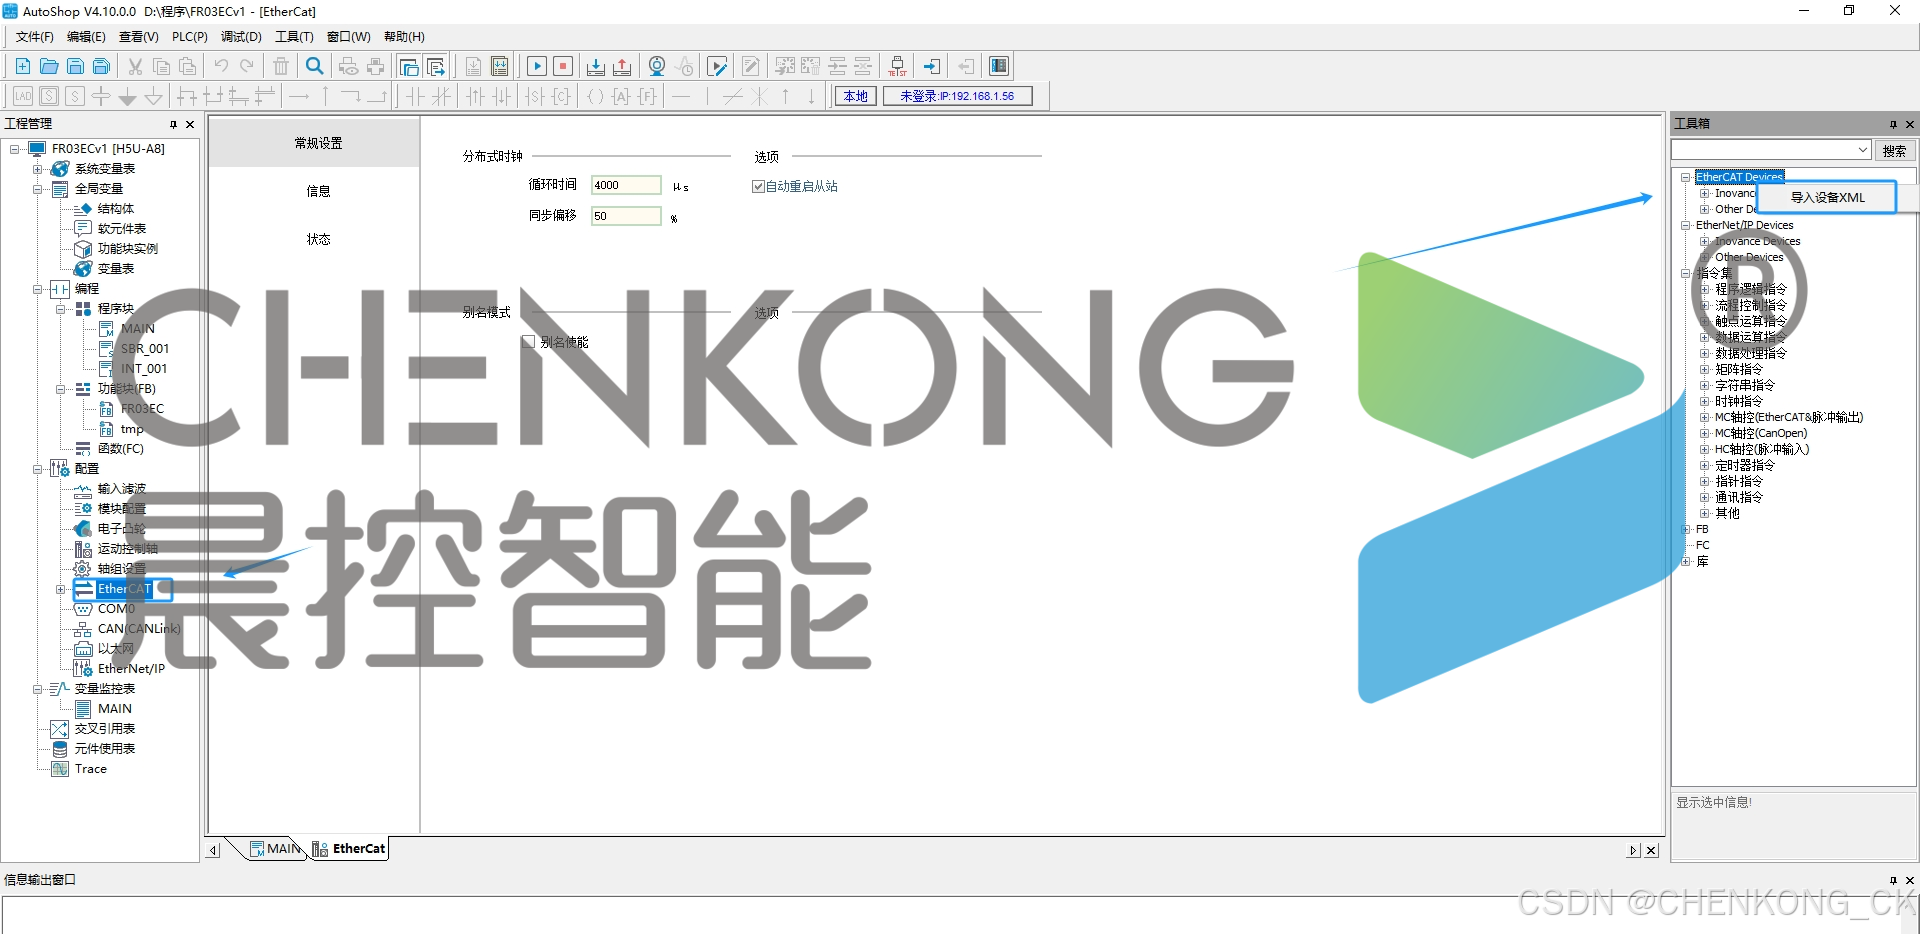This screenshot has height=934, width=1920.
Task: Collapse the 指令集 toolbox node
Action: click(1686, 273)
